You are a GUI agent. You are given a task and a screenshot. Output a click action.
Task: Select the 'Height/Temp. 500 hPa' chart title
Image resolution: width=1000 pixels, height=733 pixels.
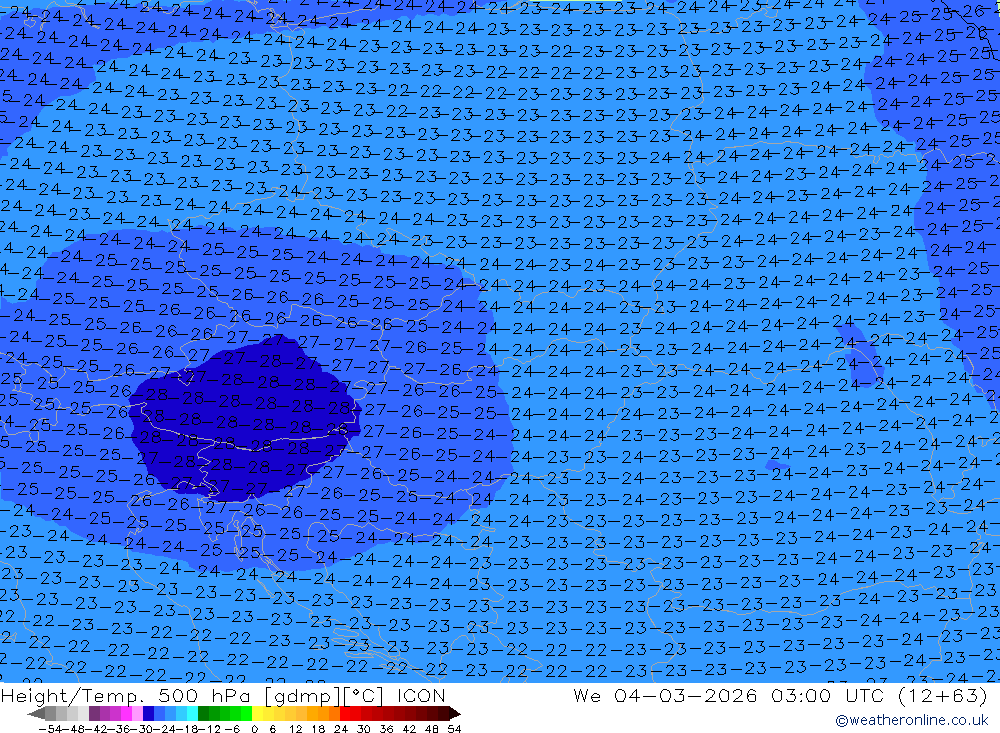(127, 695)
